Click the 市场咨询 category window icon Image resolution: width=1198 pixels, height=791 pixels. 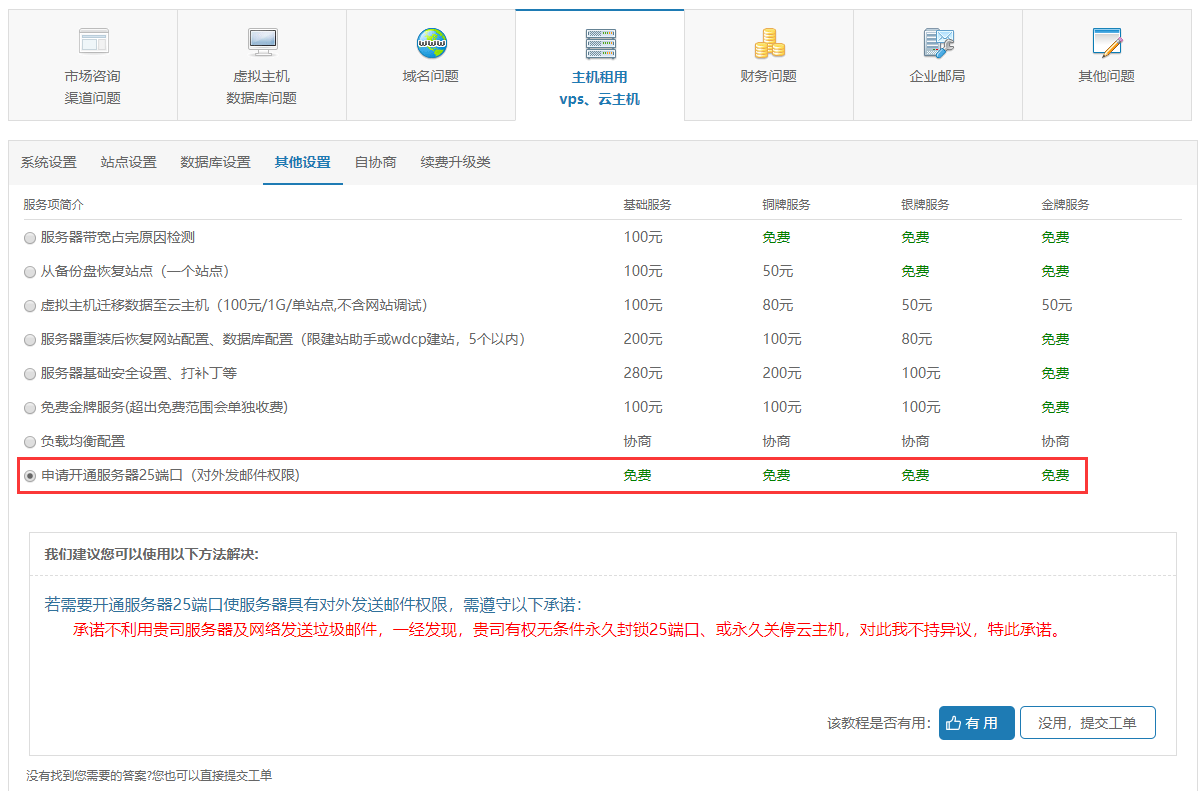pos(93,41)
